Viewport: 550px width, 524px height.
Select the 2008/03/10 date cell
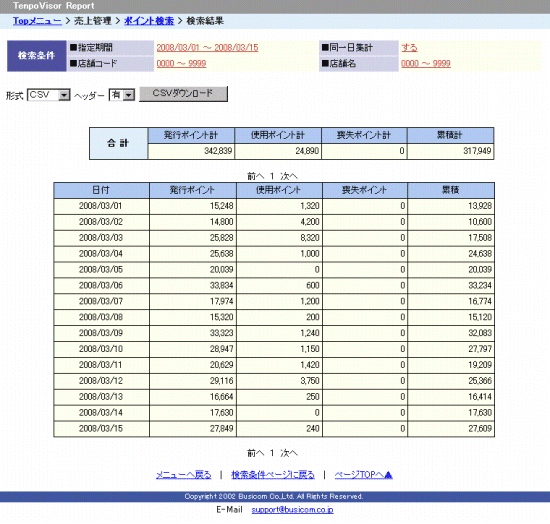coord(101,349)
